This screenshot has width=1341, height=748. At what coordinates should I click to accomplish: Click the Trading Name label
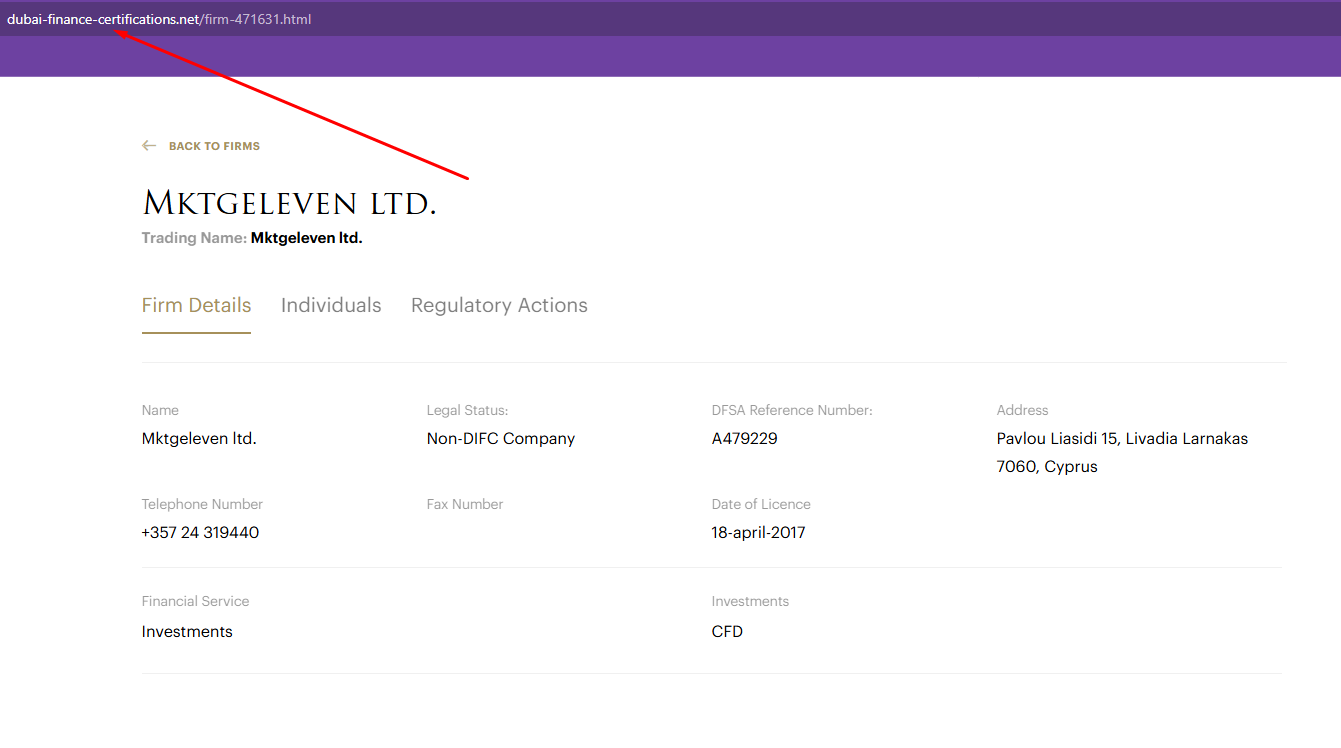coord(194,238)
